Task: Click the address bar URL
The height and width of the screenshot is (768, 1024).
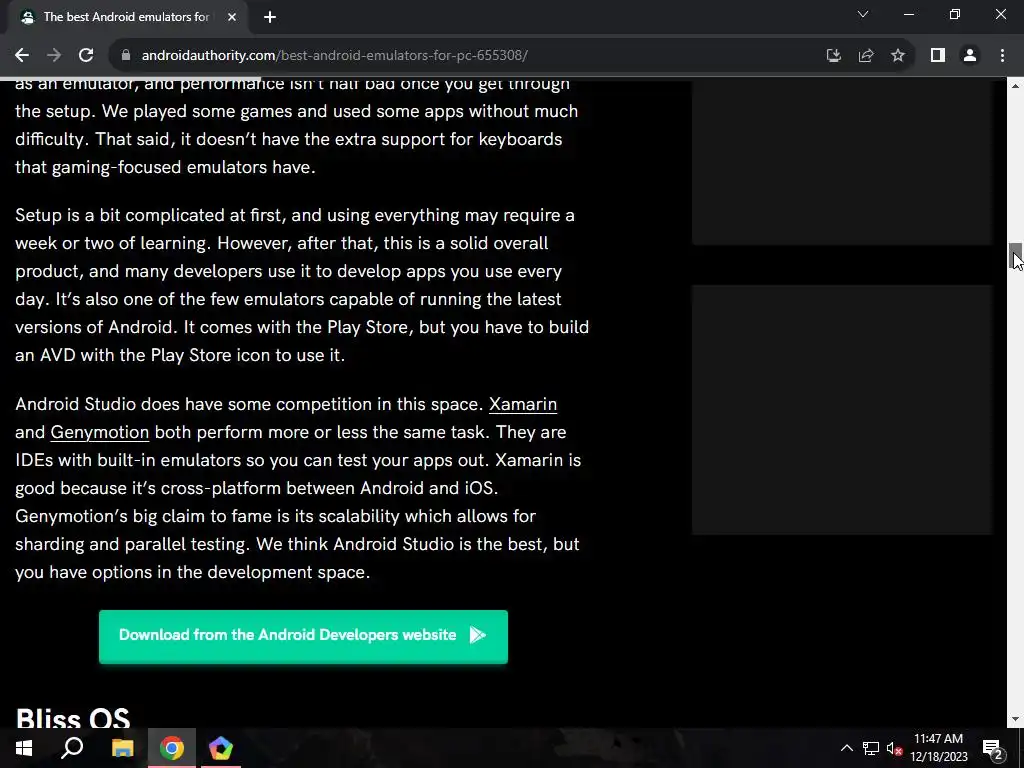Action: pos(334,56)
